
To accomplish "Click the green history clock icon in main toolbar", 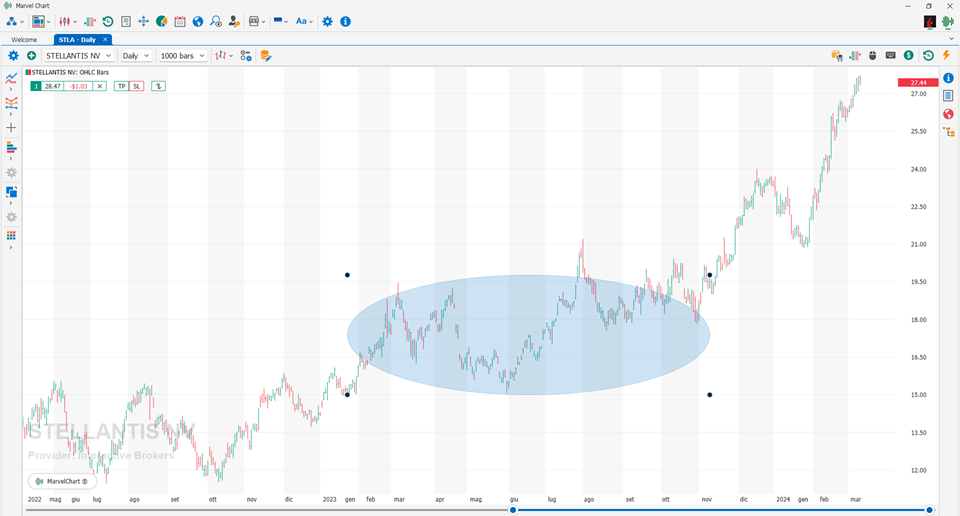I will point(108,21).
